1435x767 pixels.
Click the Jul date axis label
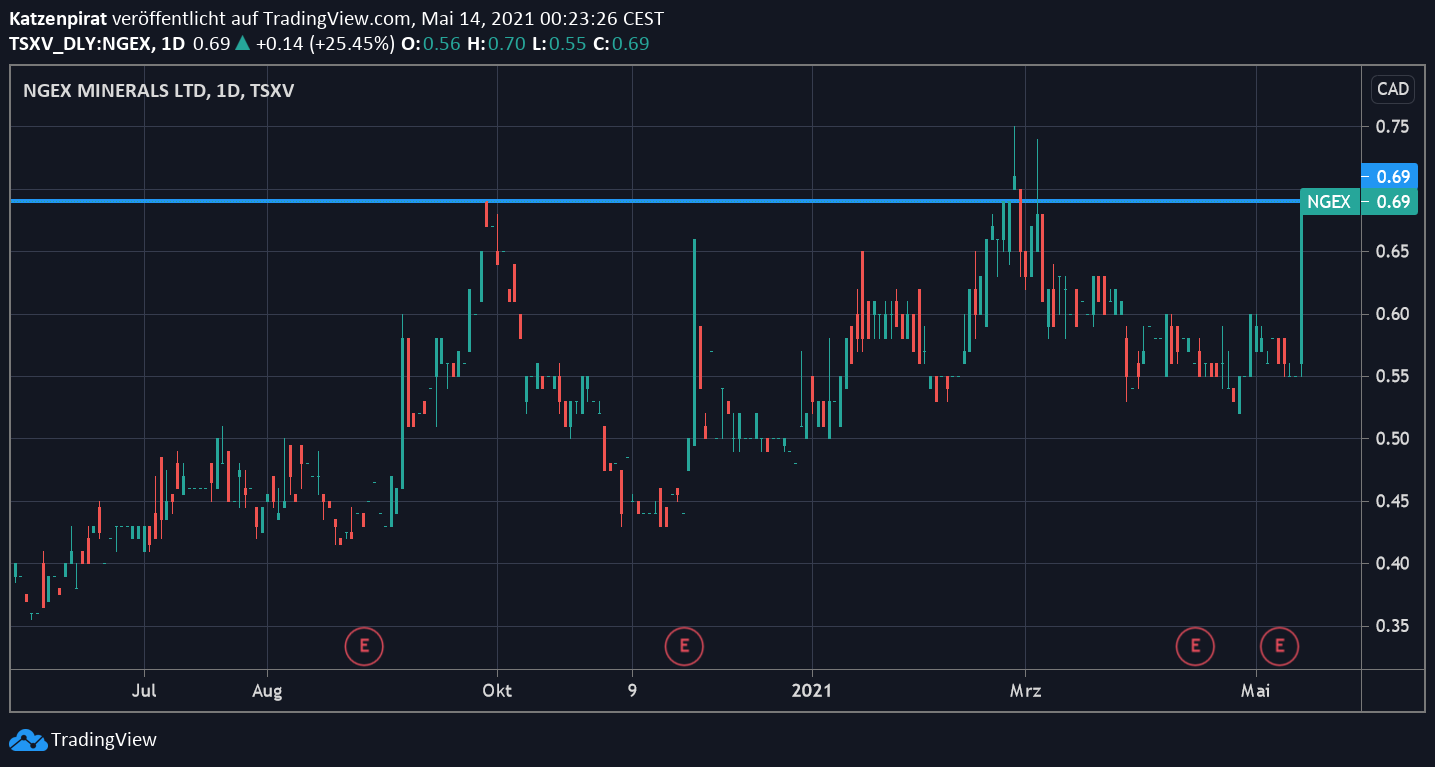point(145,690)
